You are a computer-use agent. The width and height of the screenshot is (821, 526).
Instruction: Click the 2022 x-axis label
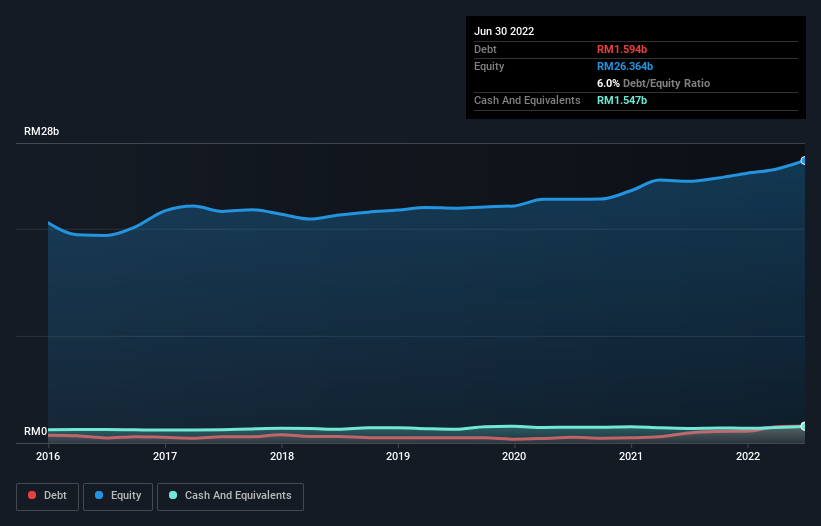tap(748, 456)
